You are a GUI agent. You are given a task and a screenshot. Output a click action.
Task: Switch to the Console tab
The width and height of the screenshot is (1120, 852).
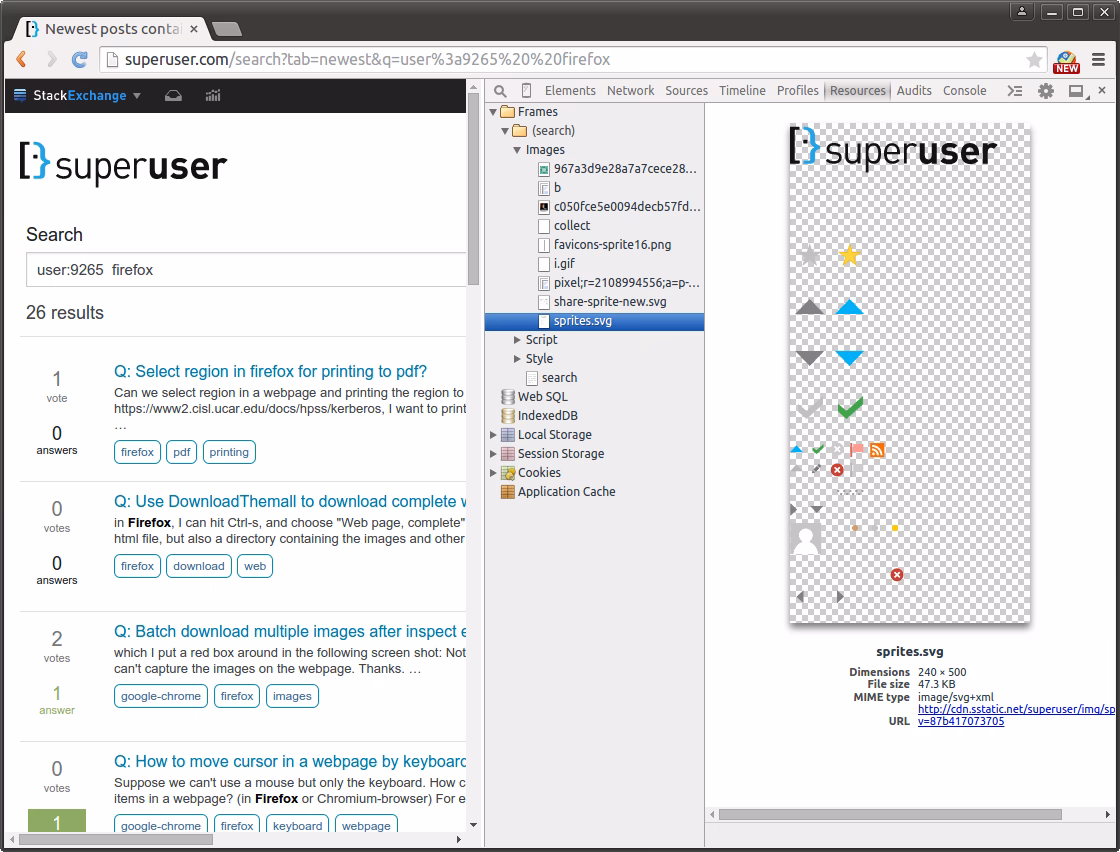(x=964, y=91)
